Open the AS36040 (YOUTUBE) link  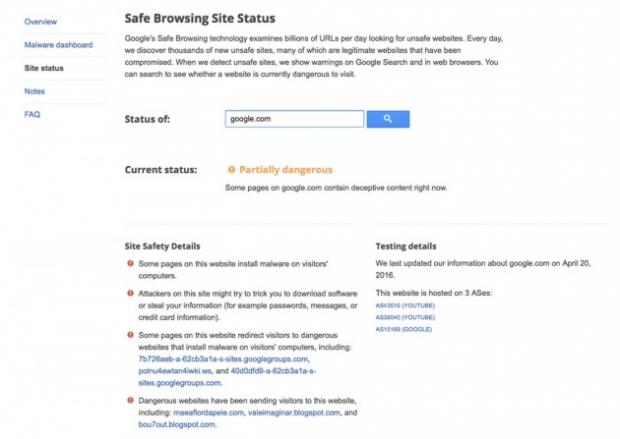click(404, 316)
